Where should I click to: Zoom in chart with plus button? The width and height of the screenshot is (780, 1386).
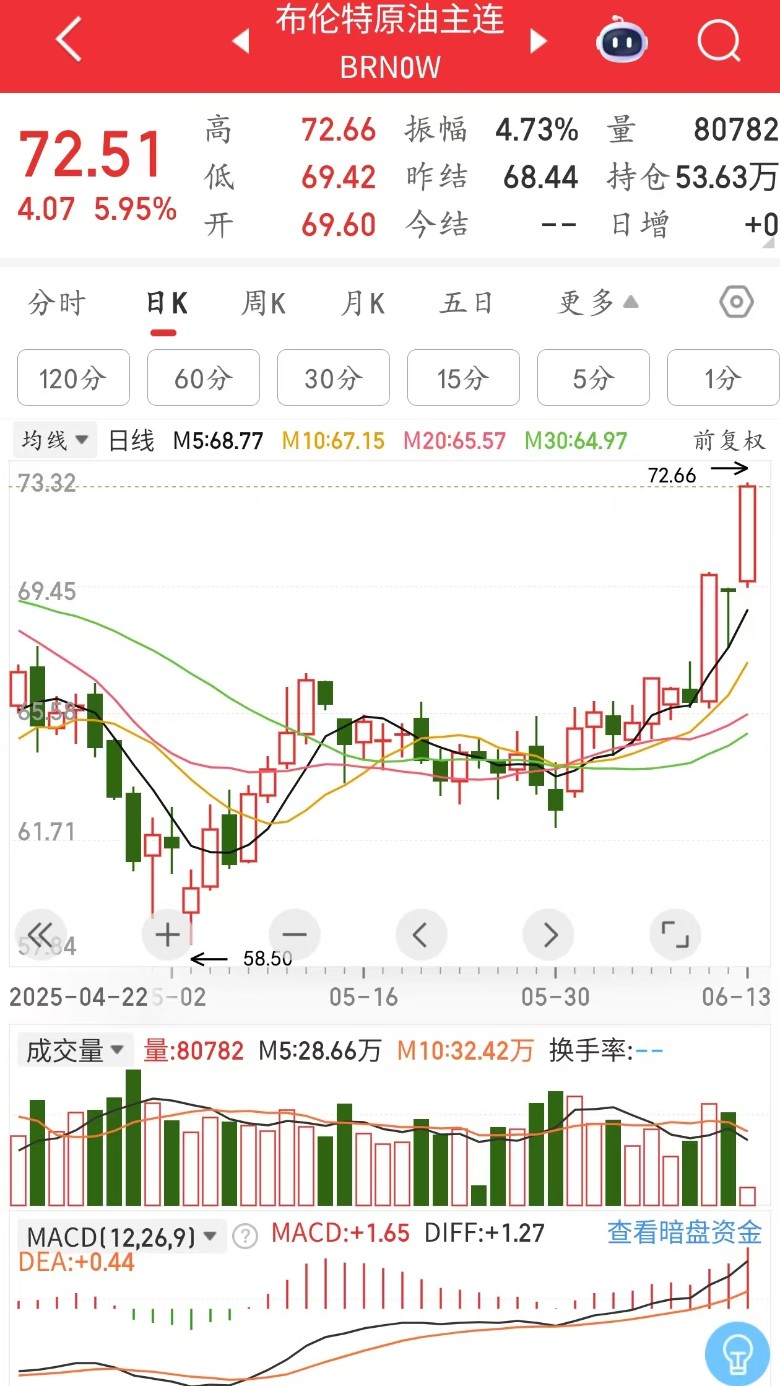(x=167, y=935)
